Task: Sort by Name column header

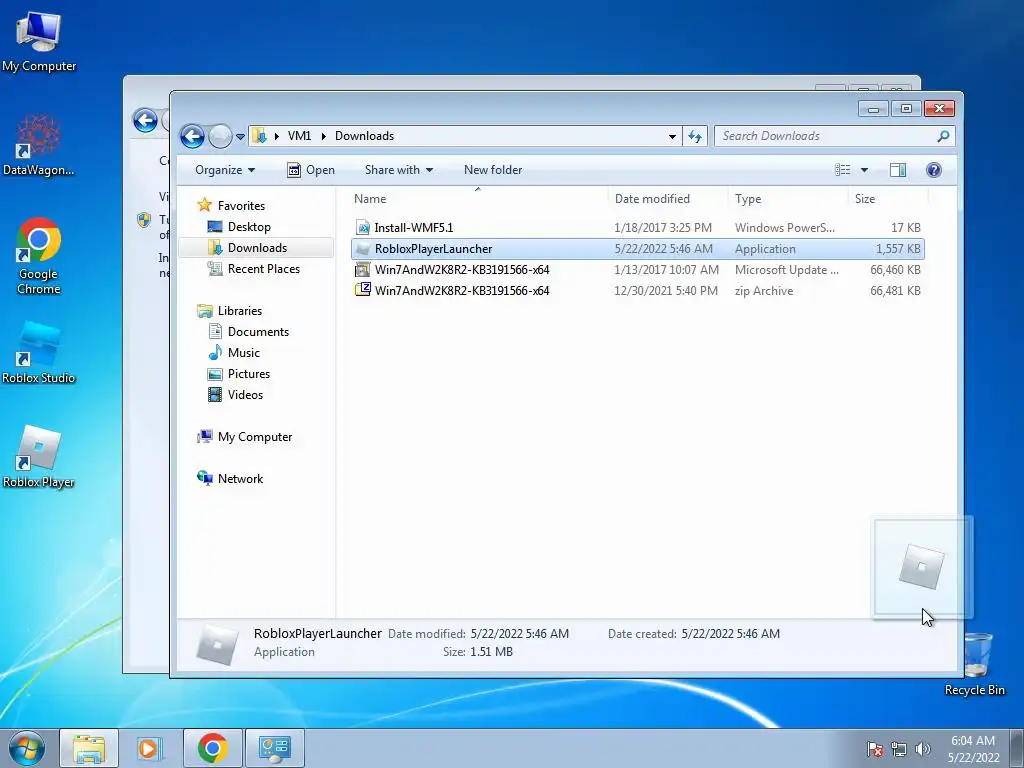Action: (x=480, y=199)
